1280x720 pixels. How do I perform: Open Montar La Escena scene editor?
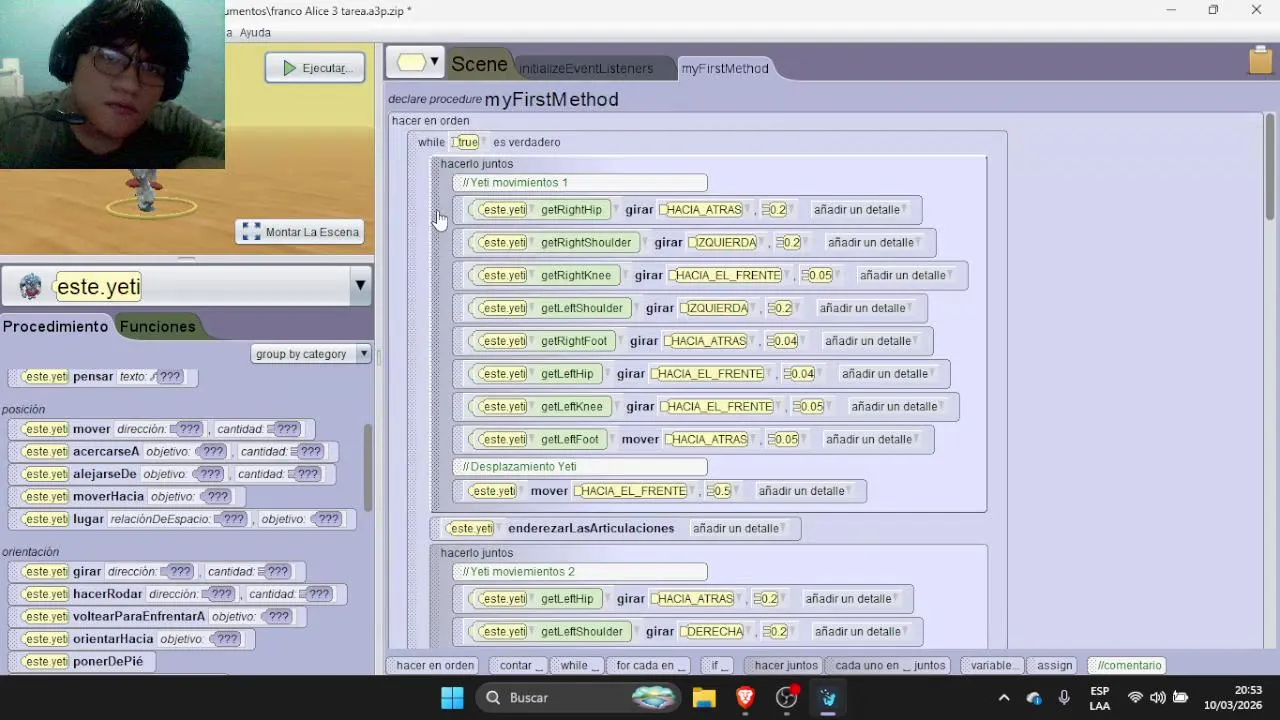(x=301, y=232)
